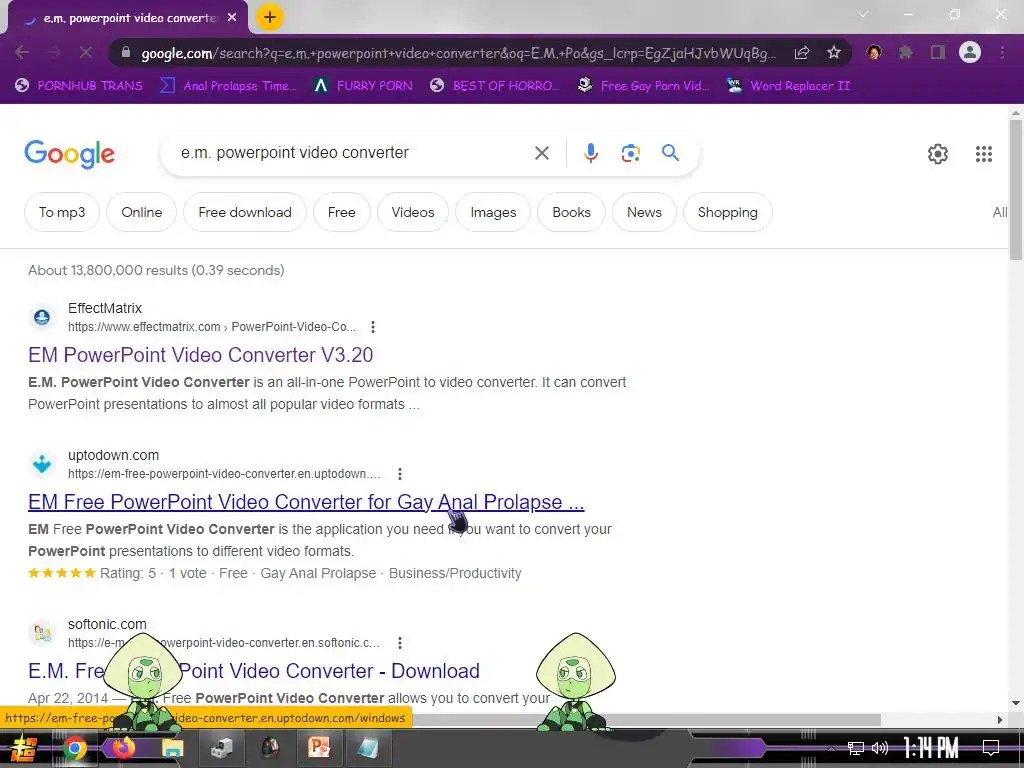Click into the Google search box
The image size is (1024, 768).
pyautogui.click(x=353, y=153)
